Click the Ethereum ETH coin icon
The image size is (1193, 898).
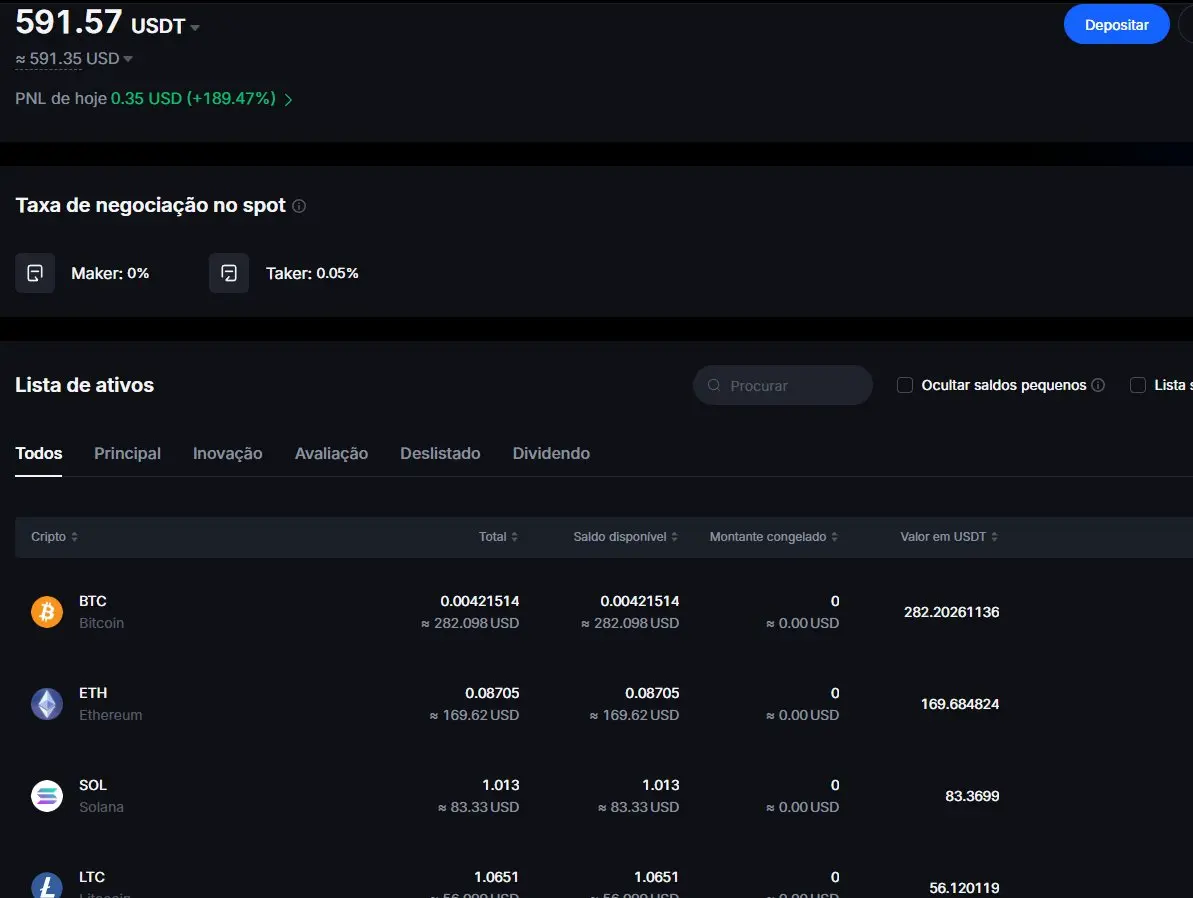46,704
